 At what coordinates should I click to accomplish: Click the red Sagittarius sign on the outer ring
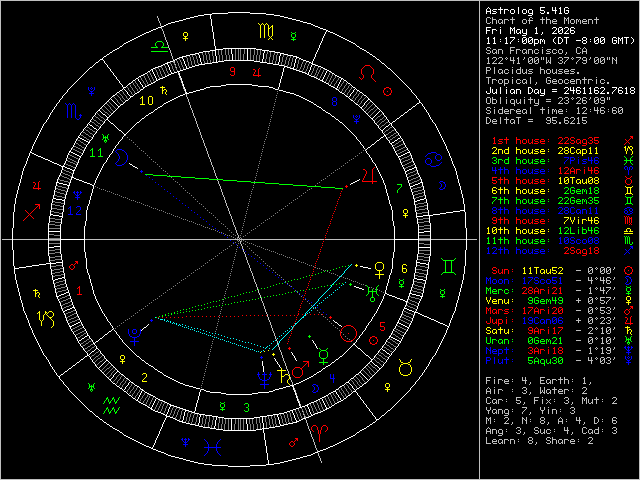point(31,212)
